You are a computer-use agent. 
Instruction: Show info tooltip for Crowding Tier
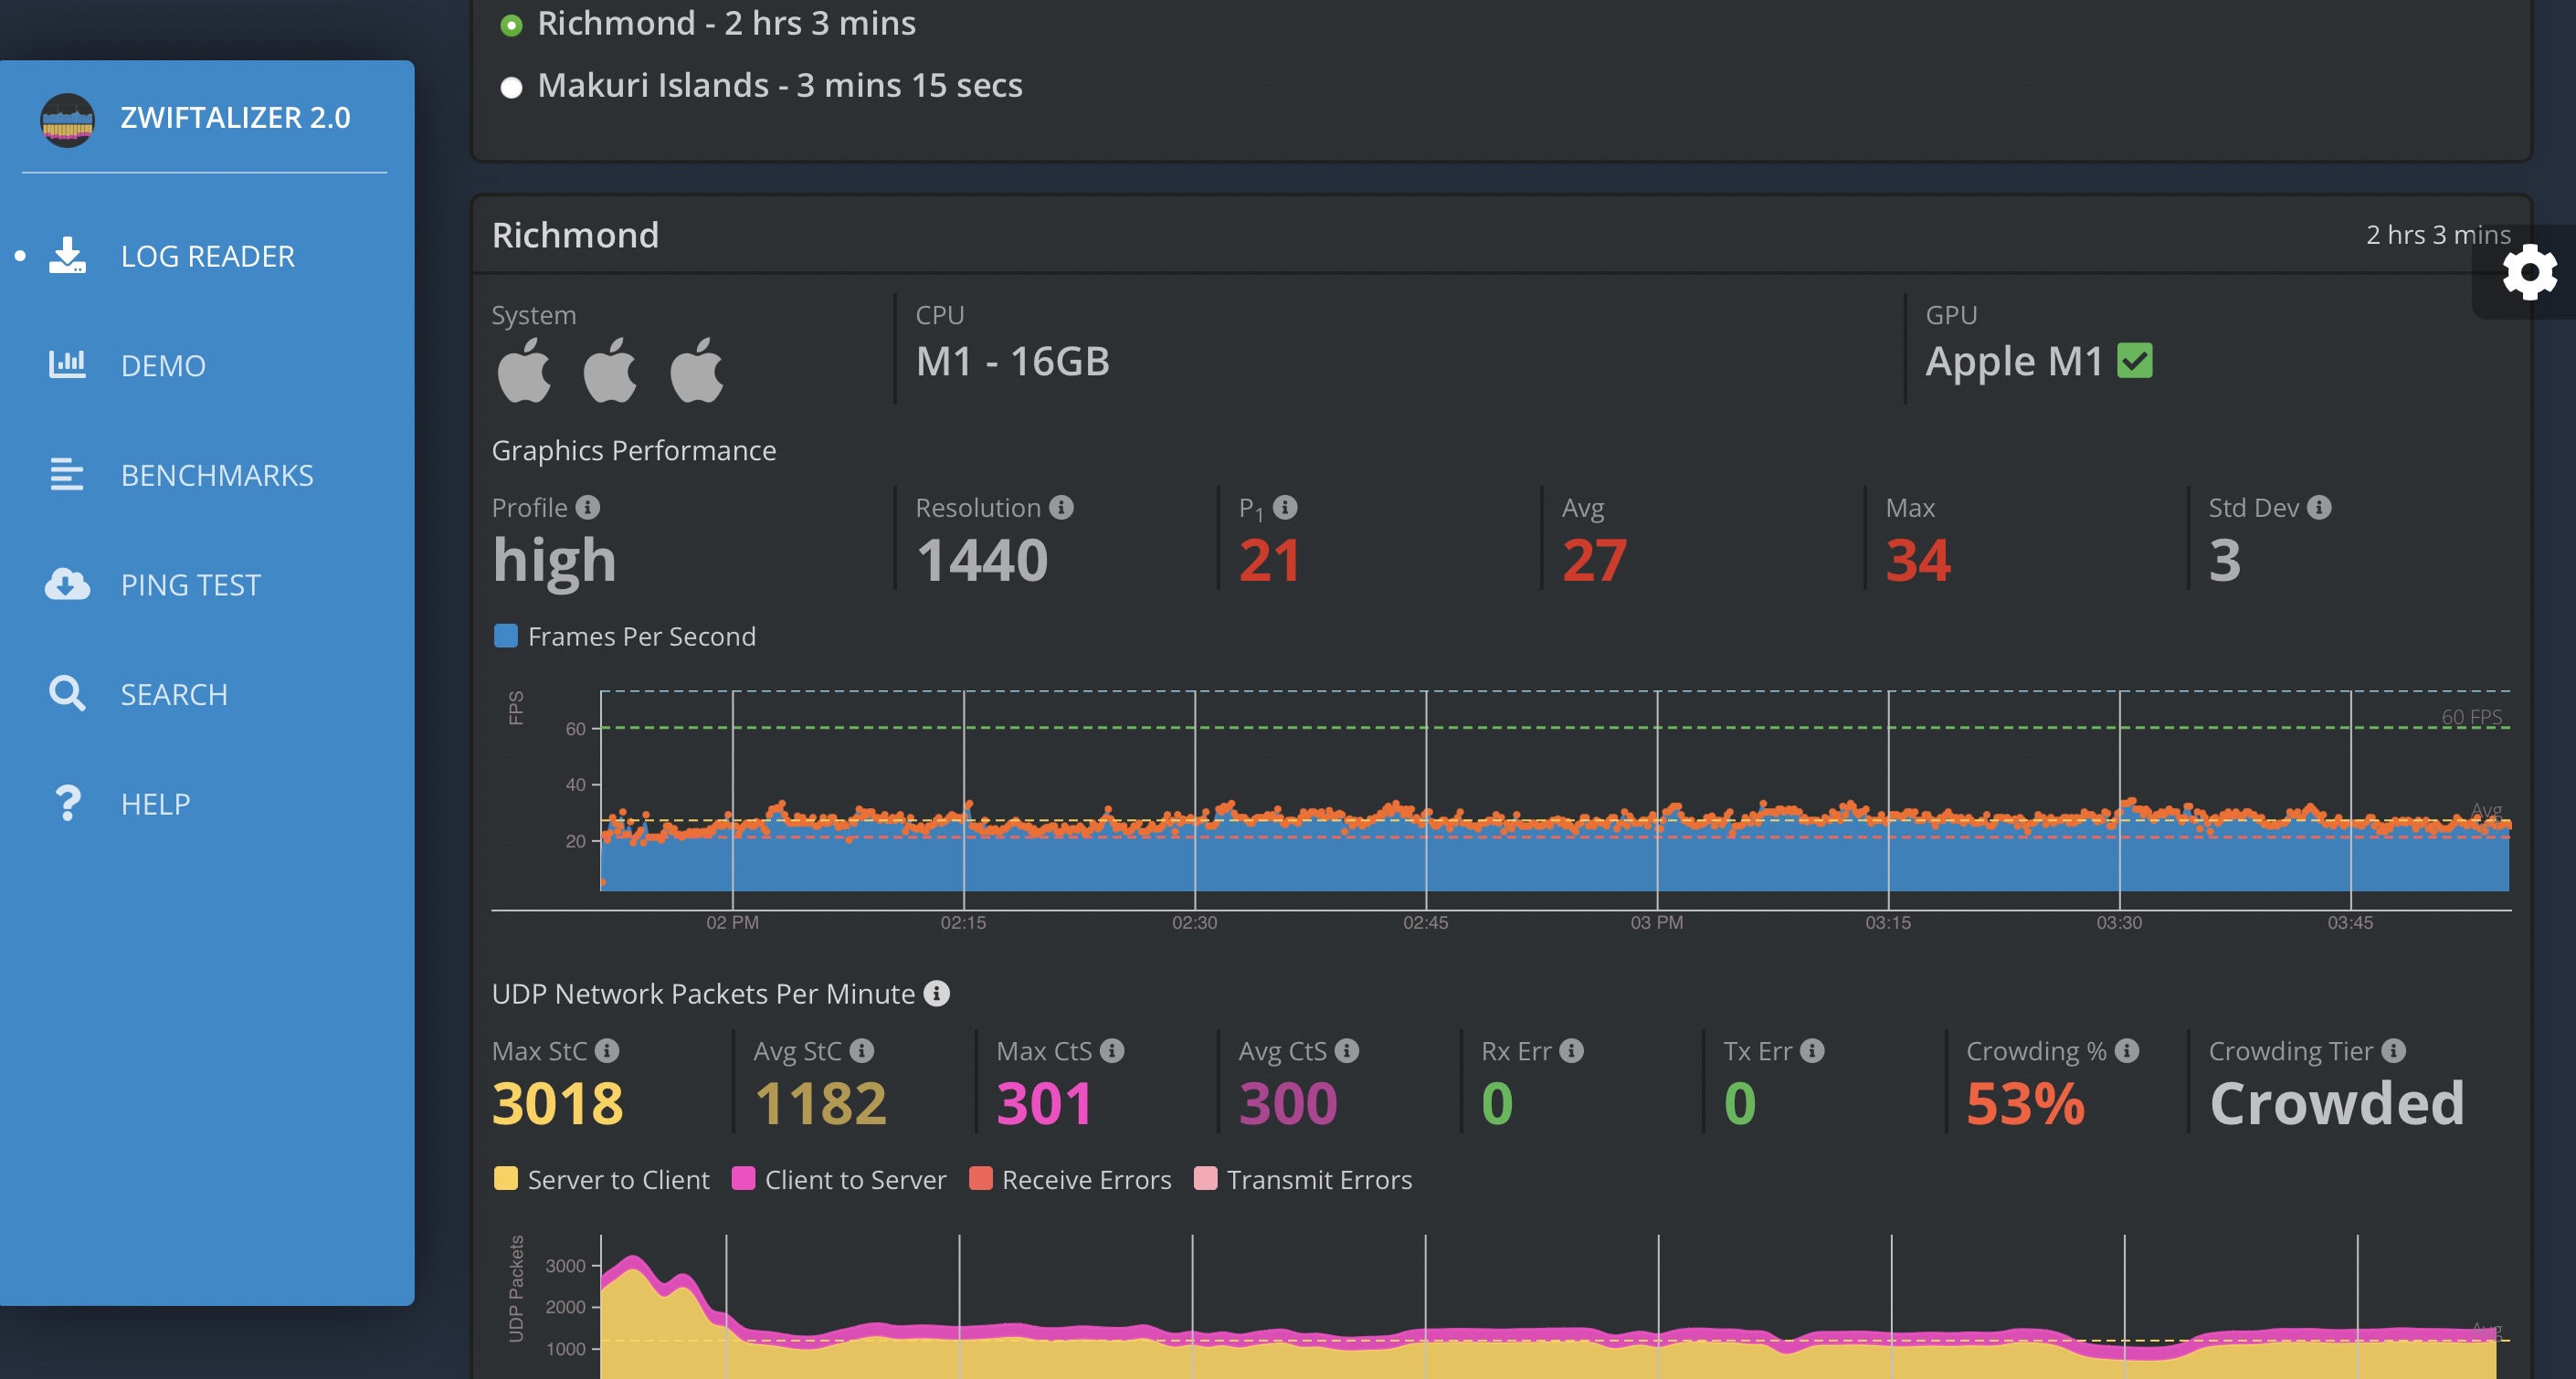tap(2393, 1051)
